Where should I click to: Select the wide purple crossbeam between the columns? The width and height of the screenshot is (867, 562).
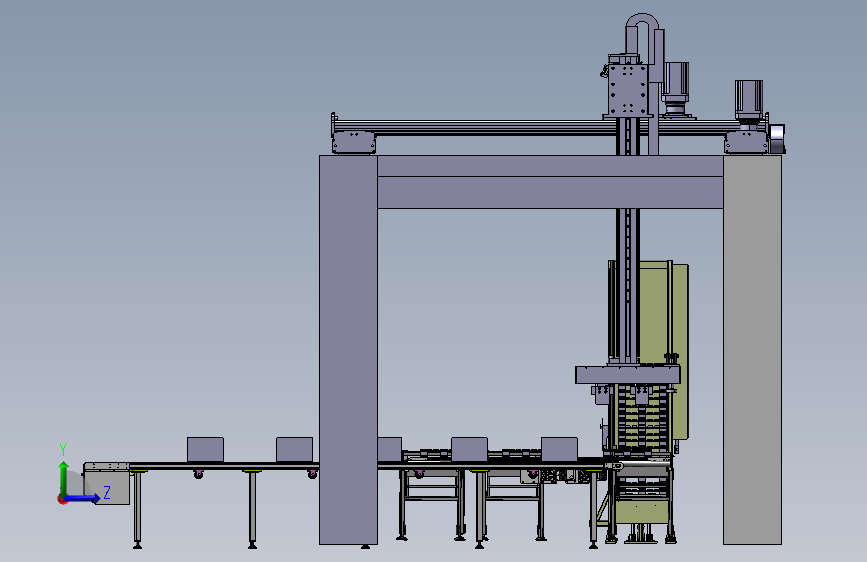coord(550,182)
